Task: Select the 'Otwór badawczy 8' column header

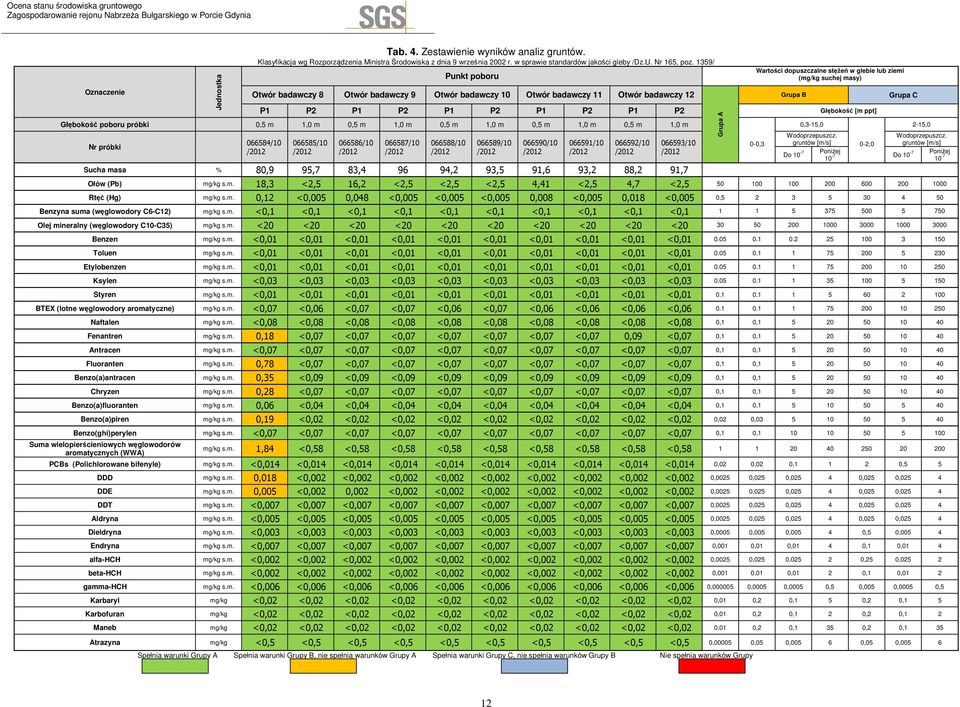Action: (288, 95)
